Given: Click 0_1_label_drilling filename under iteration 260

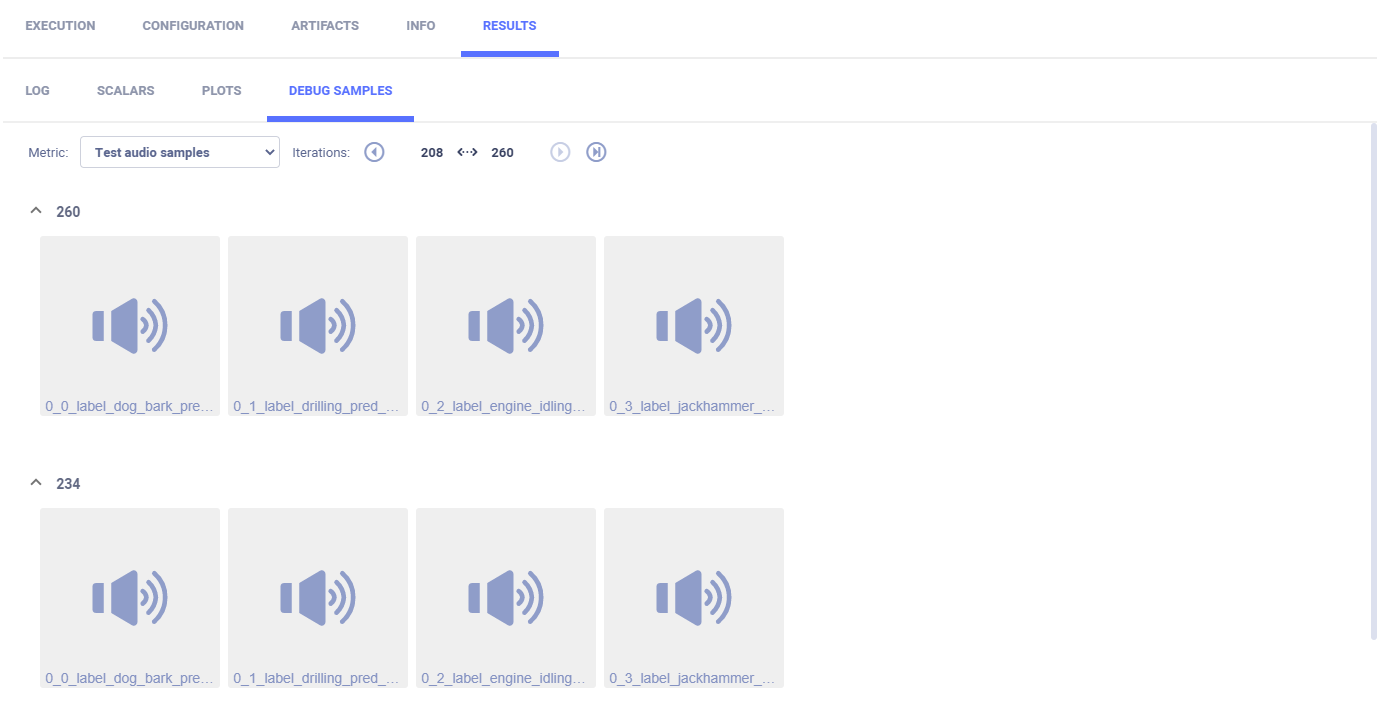Looking at the screenshot, I should click(318, 406).
